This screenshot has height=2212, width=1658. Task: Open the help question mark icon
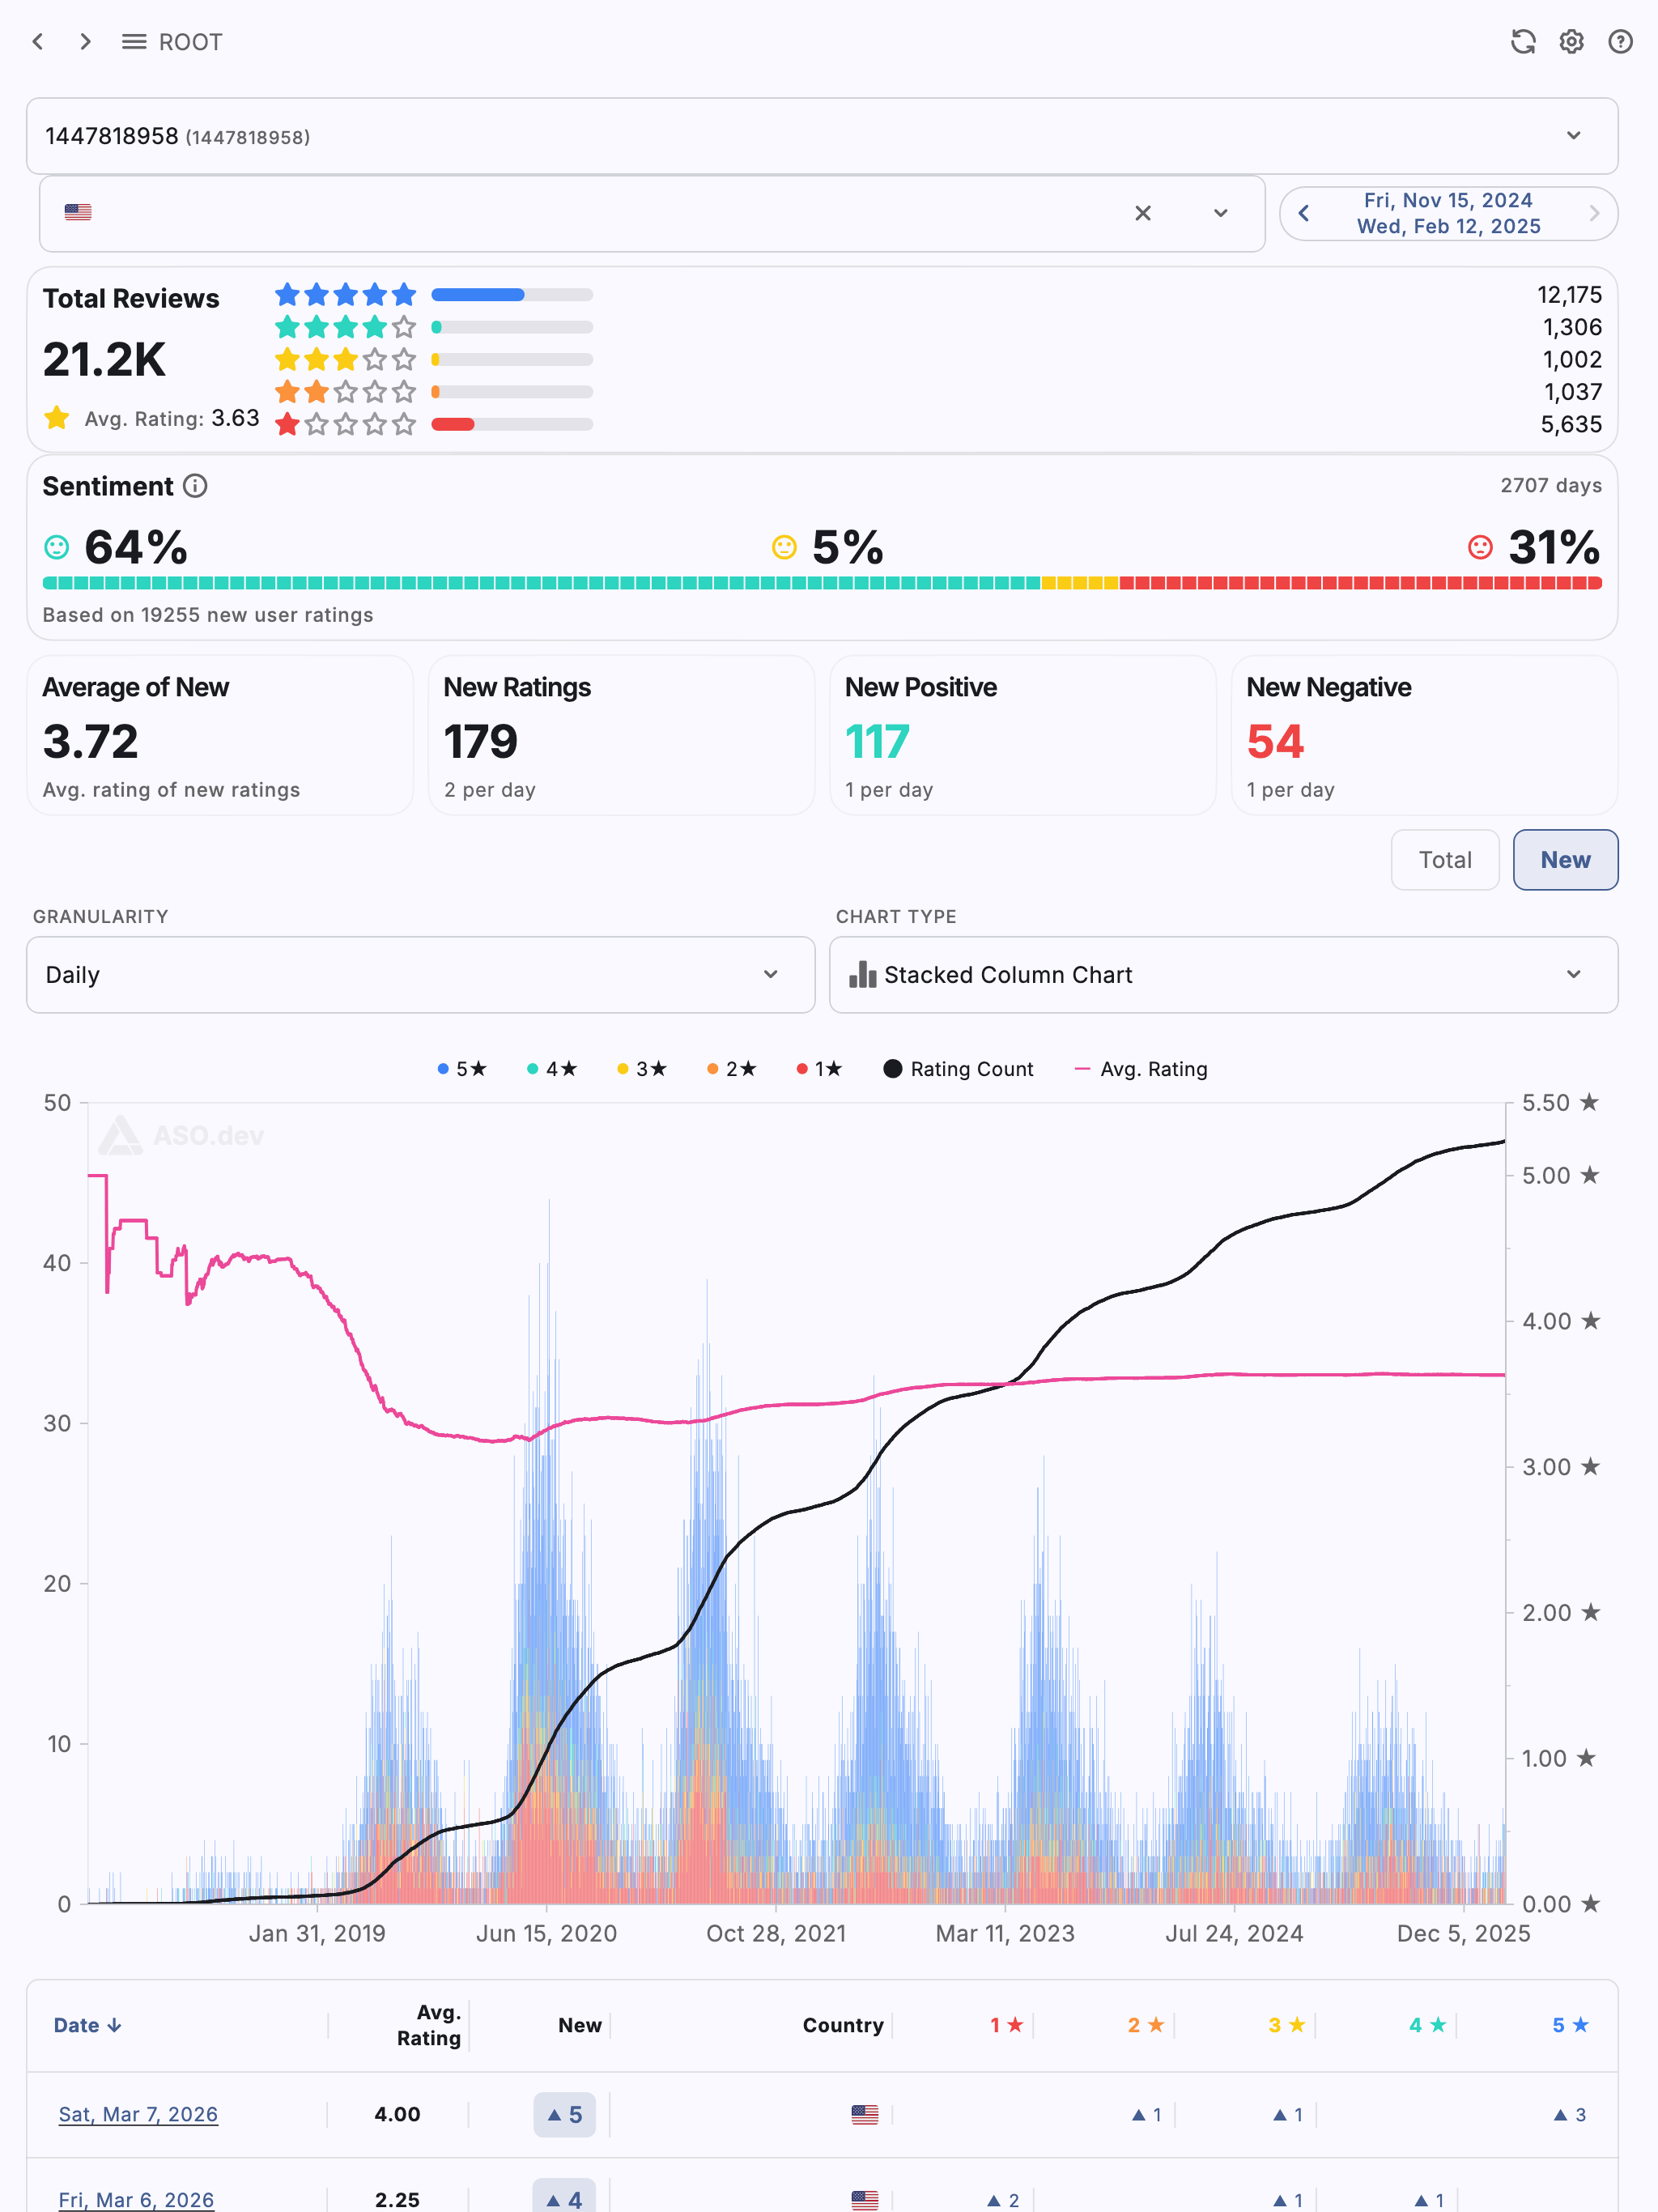[1620, 41]
